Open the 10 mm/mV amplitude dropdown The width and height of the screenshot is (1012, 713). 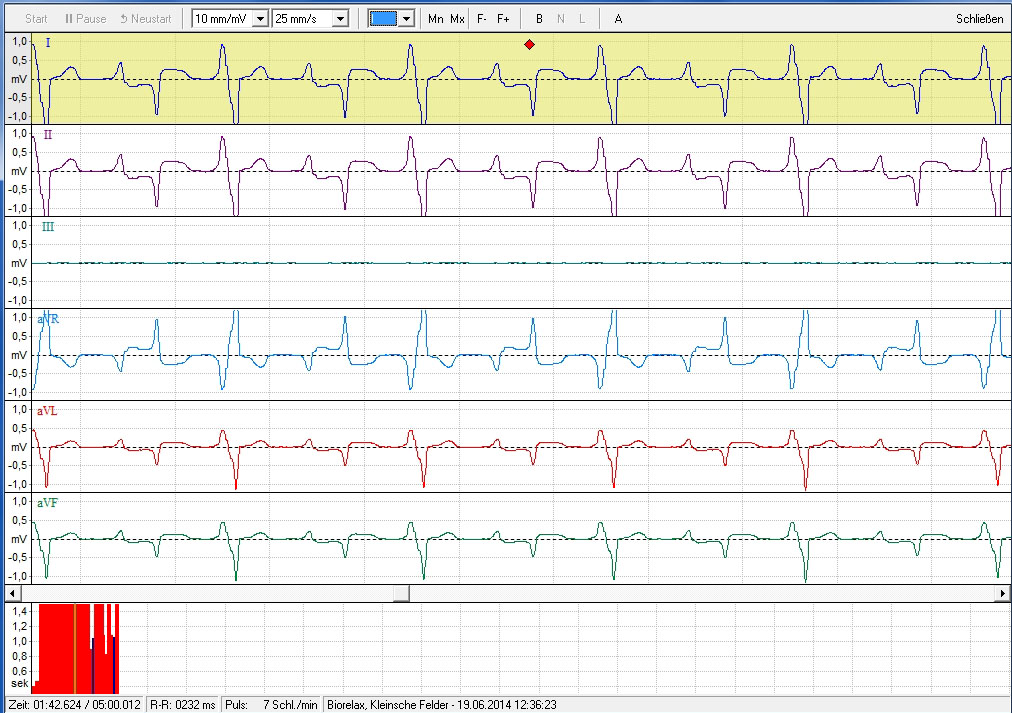pos(260,19)
